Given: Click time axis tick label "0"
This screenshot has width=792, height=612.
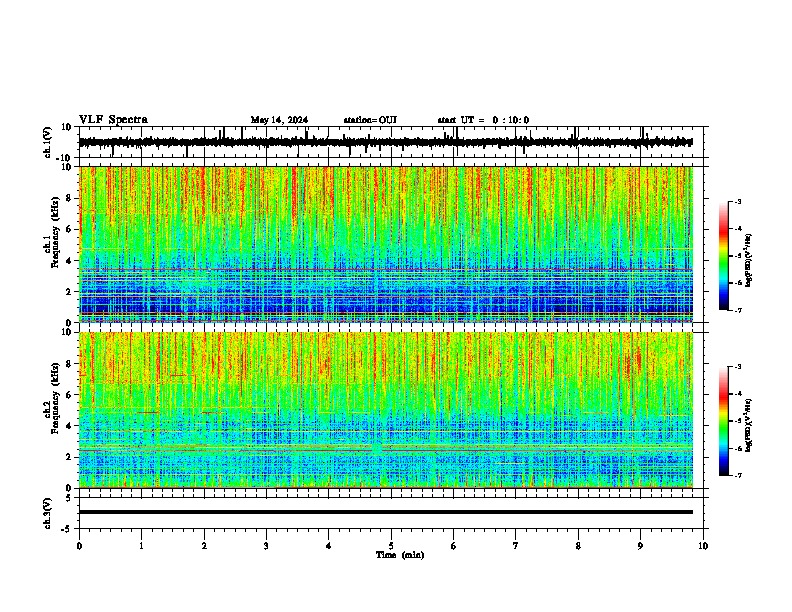Looking at the screenshot, I should pyautogui.click(x=79, y=546).
